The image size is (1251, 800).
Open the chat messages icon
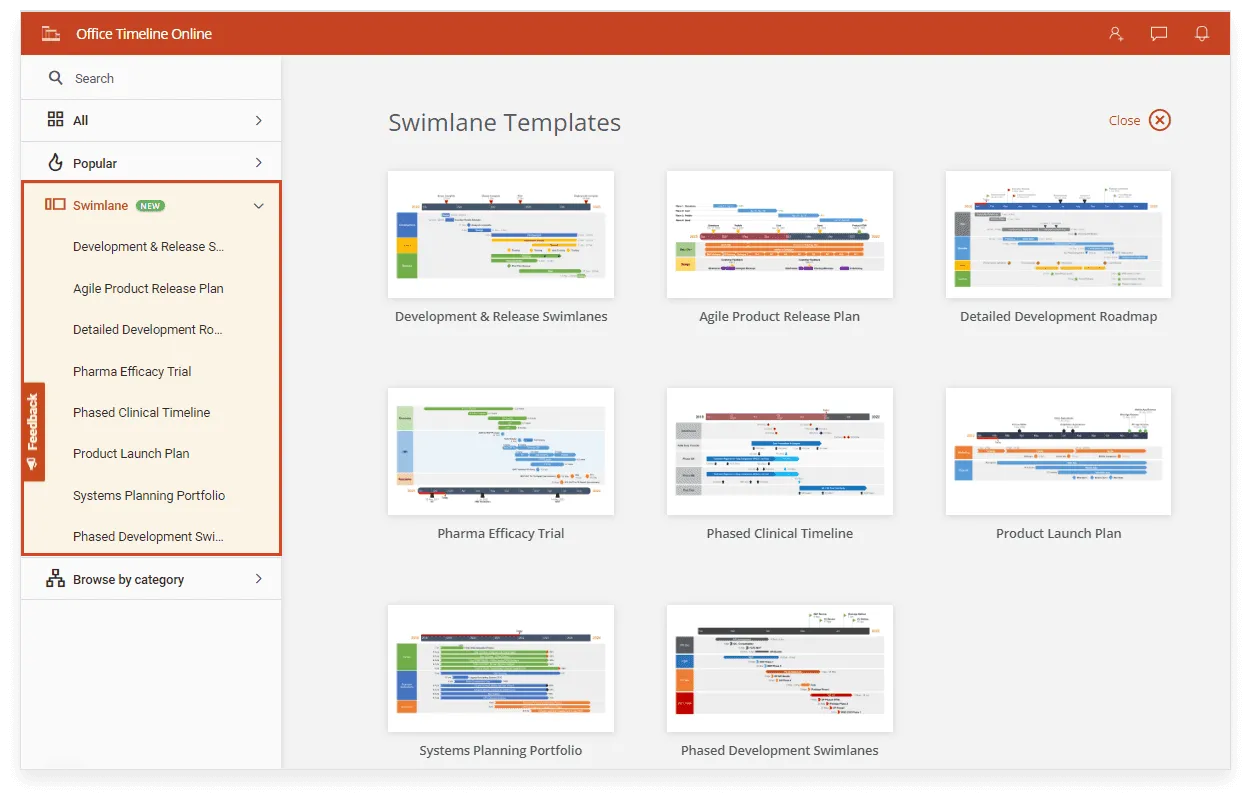click(1159, 34)
